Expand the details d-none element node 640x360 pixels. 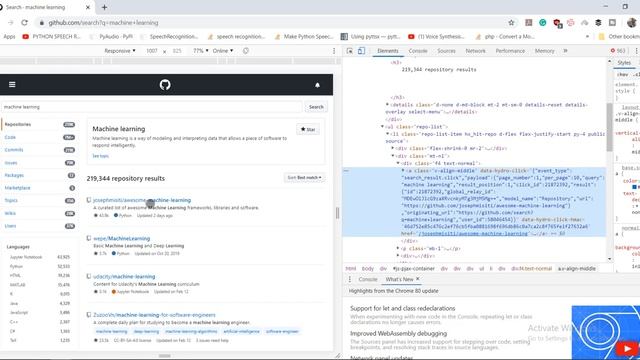pyautogui.click(x=387, y=105)
